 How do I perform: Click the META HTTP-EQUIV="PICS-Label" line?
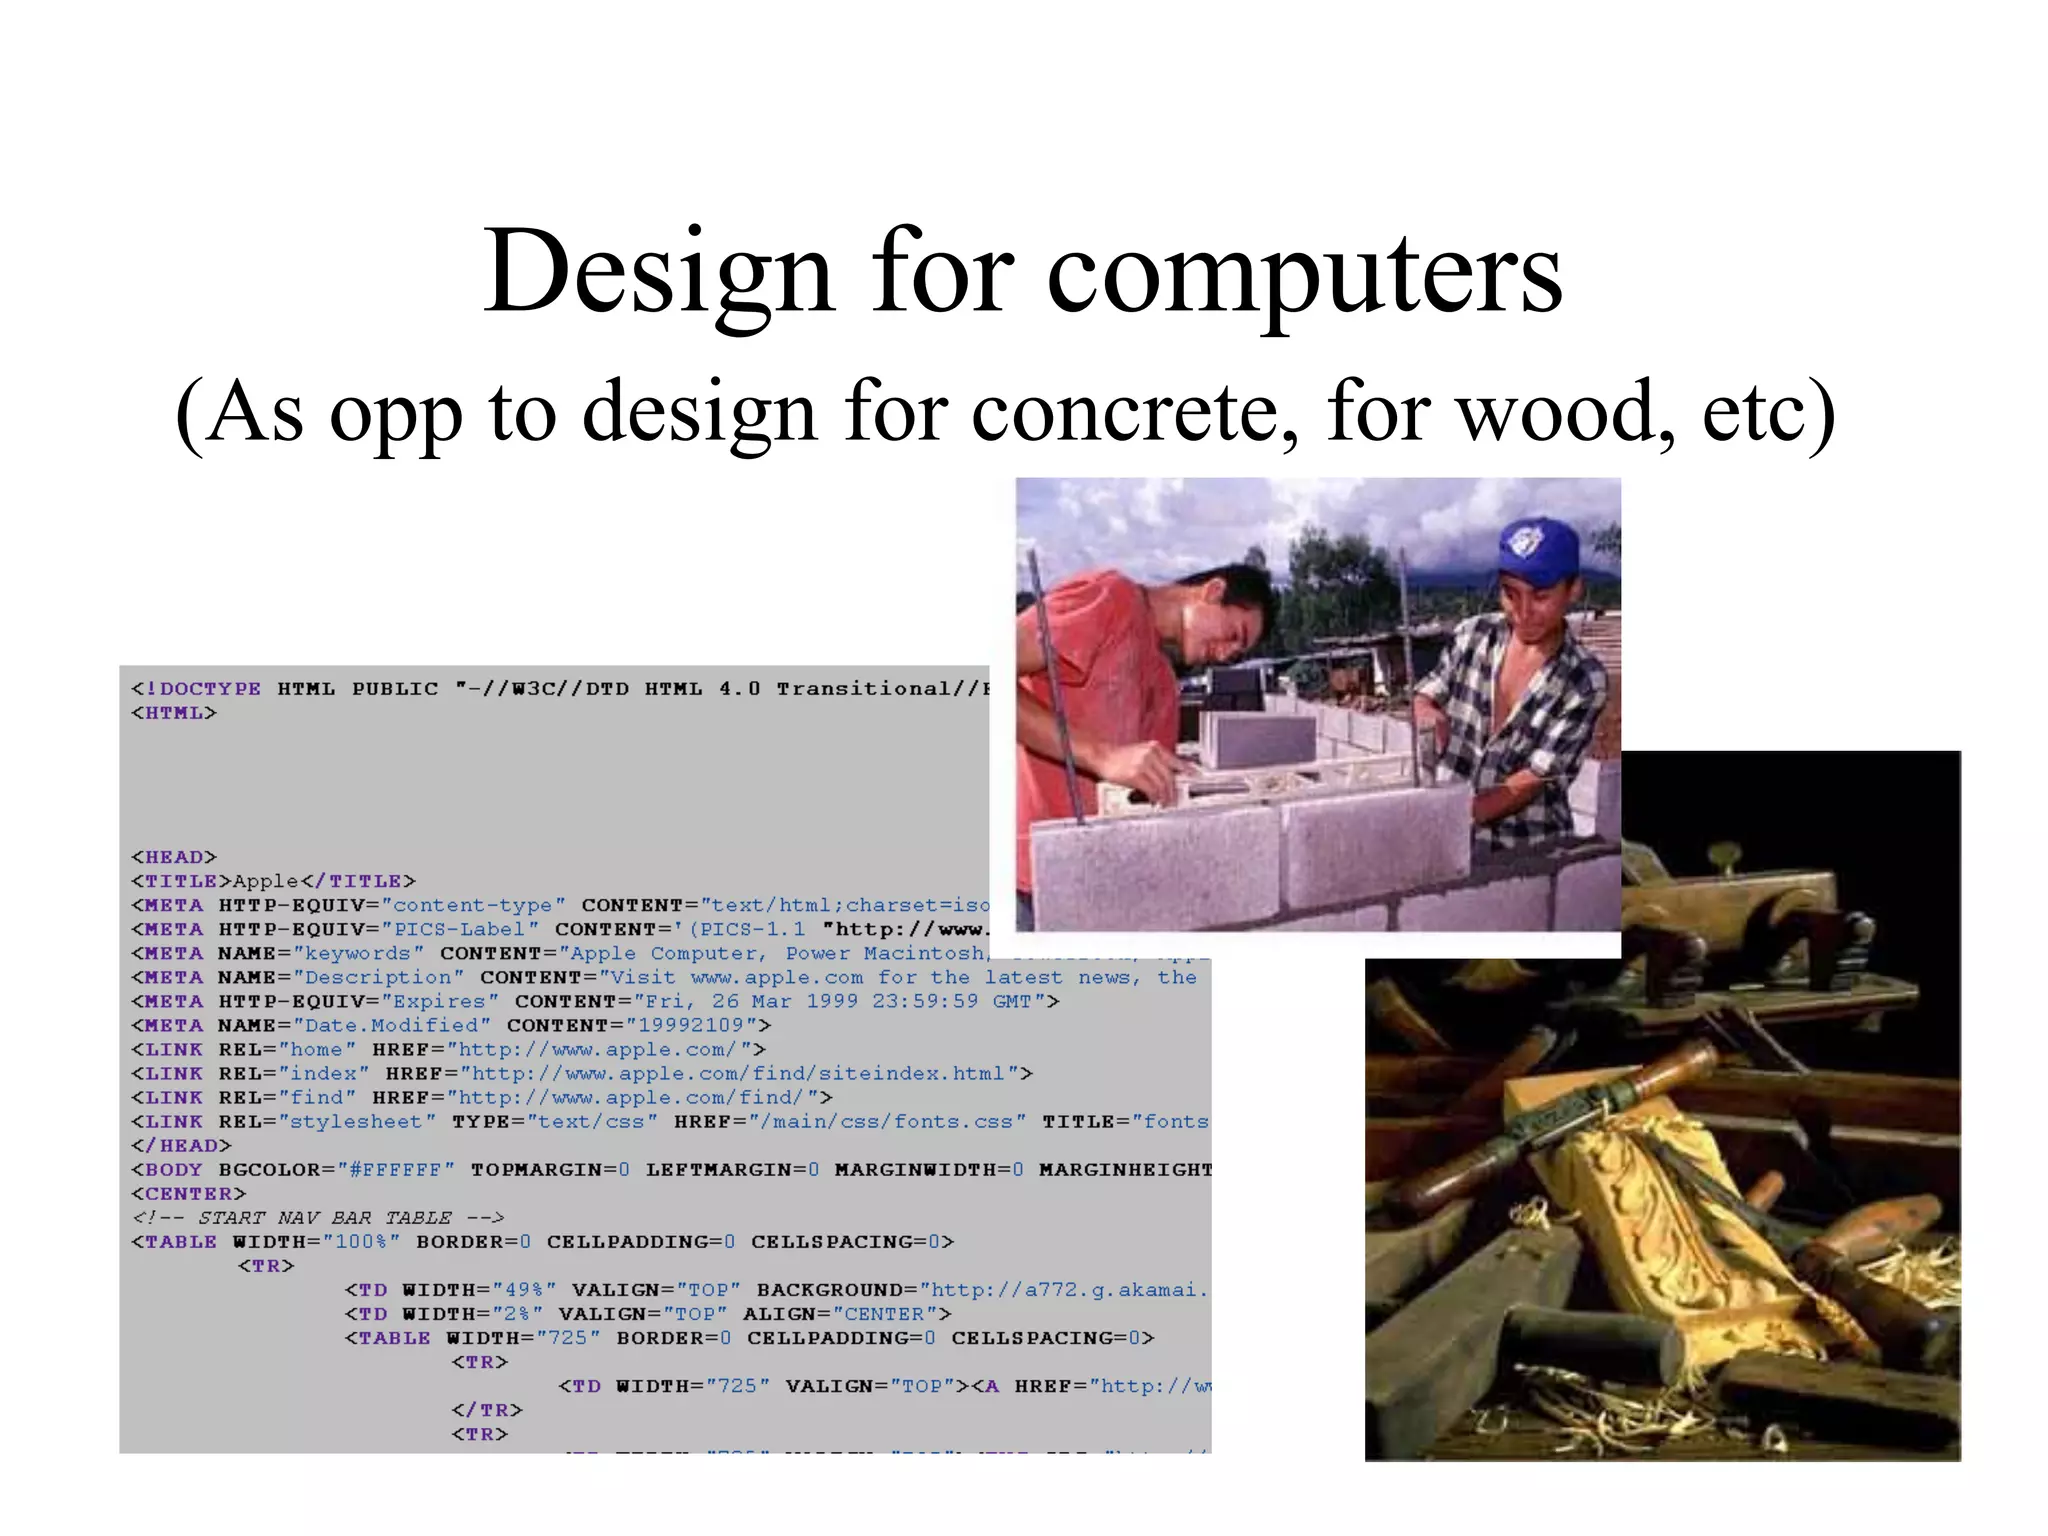(x=560, y=929)
